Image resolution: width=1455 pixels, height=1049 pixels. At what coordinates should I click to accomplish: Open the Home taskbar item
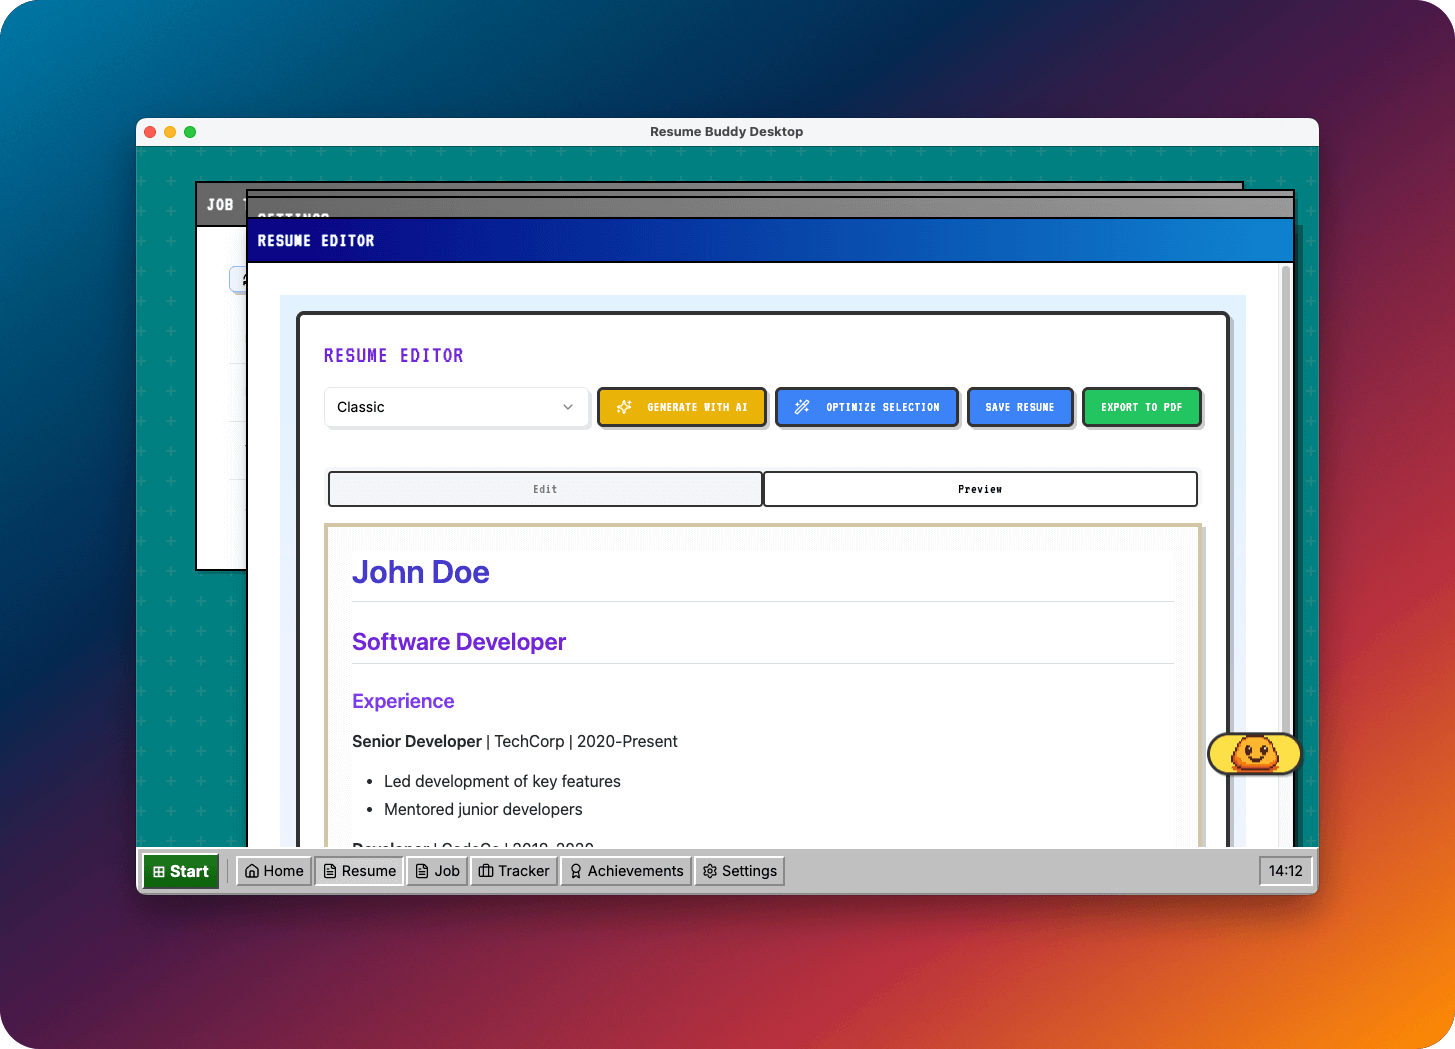click(x=274, y=871)
